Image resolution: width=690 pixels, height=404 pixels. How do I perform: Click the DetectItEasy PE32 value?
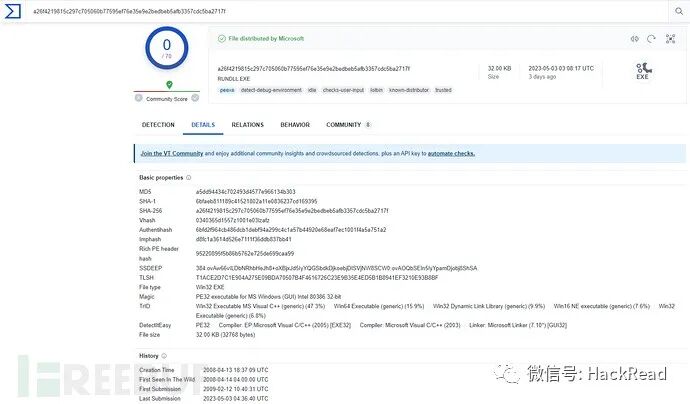[203, 325]
